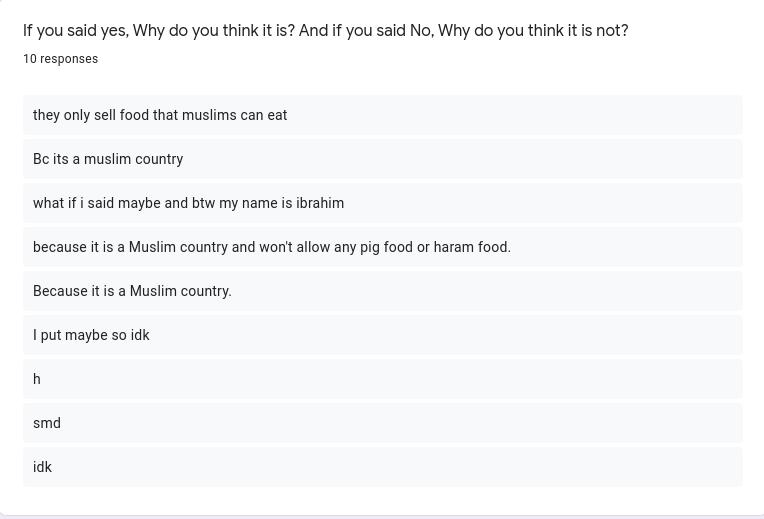
Task: Click the question title about yes or no reasons
Action: click(x=325, y=31)
